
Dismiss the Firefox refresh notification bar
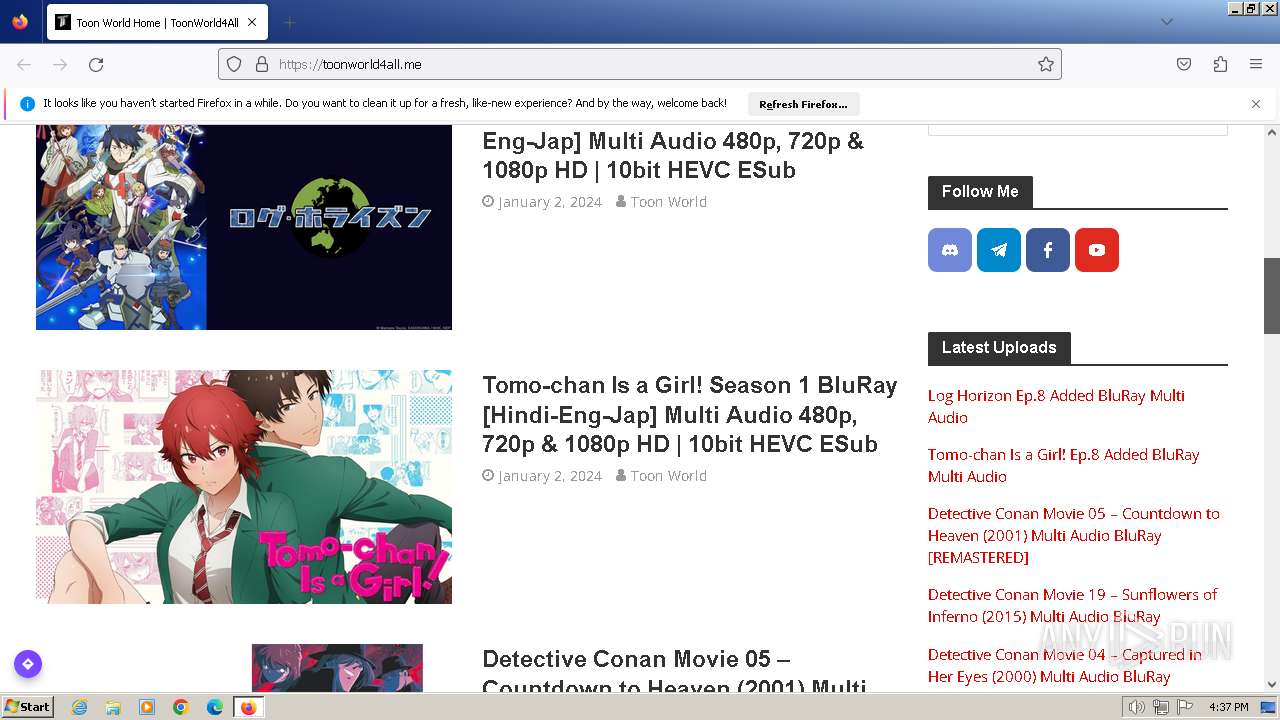[x=1256, y=104]
